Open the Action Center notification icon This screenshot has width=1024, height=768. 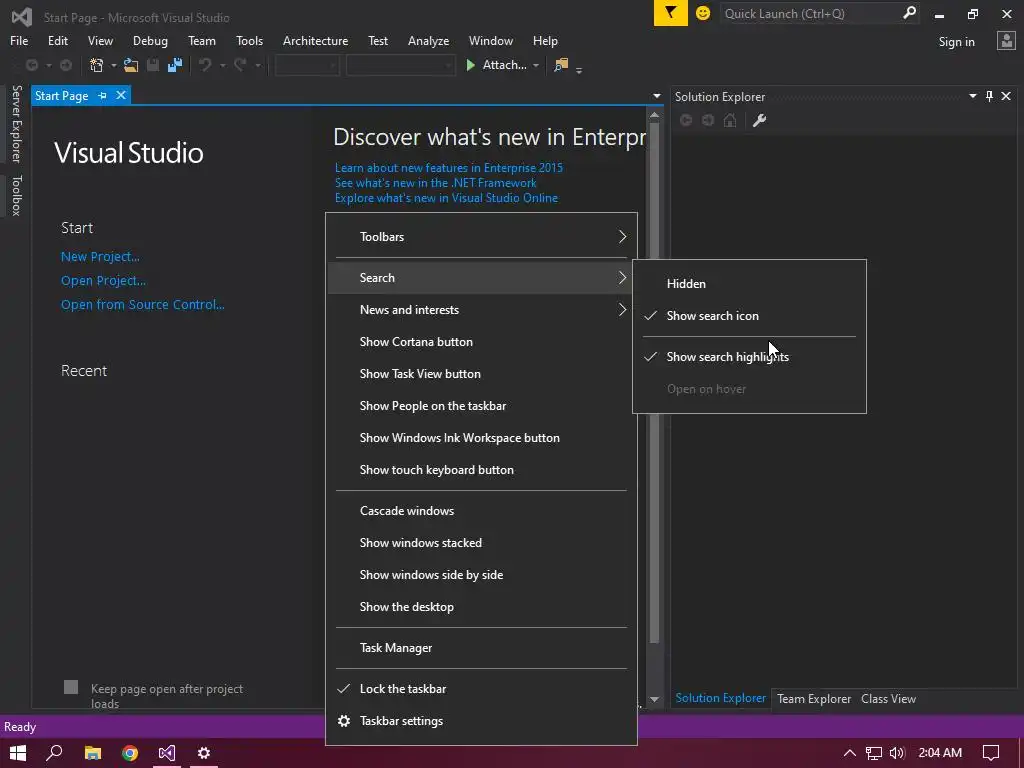(991, 753)
